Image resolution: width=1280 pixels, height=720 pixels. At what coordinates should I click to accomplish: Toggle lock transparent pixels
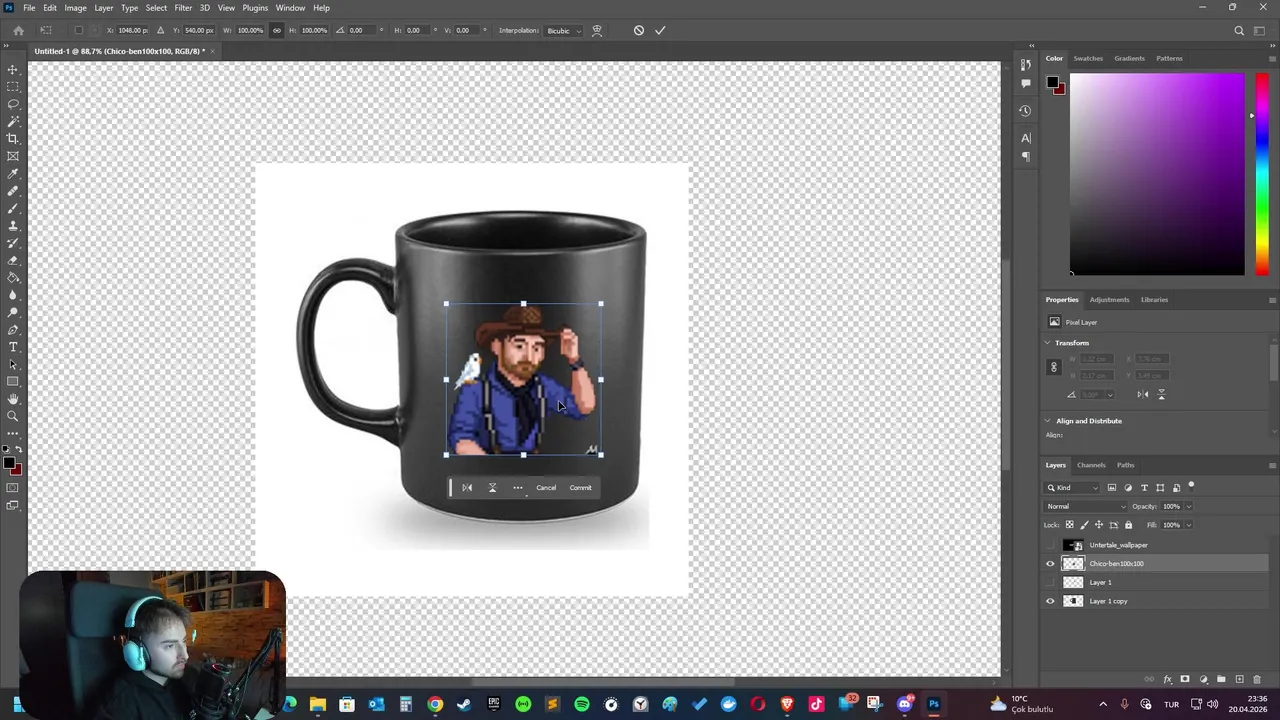(1069, 525)
